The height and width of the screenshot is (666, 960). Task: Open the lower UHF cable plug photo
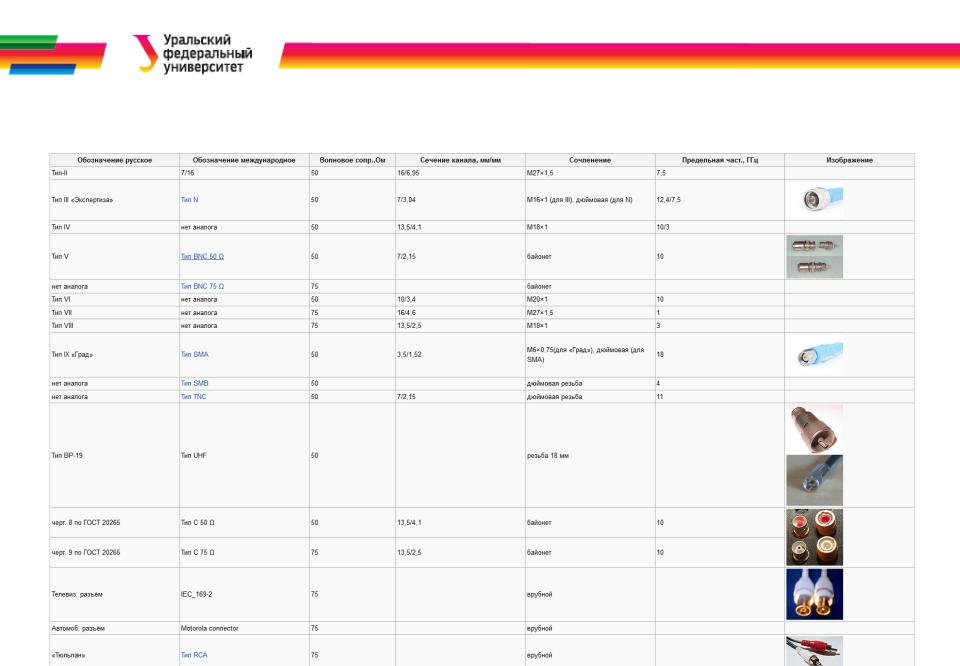point(815,481)
